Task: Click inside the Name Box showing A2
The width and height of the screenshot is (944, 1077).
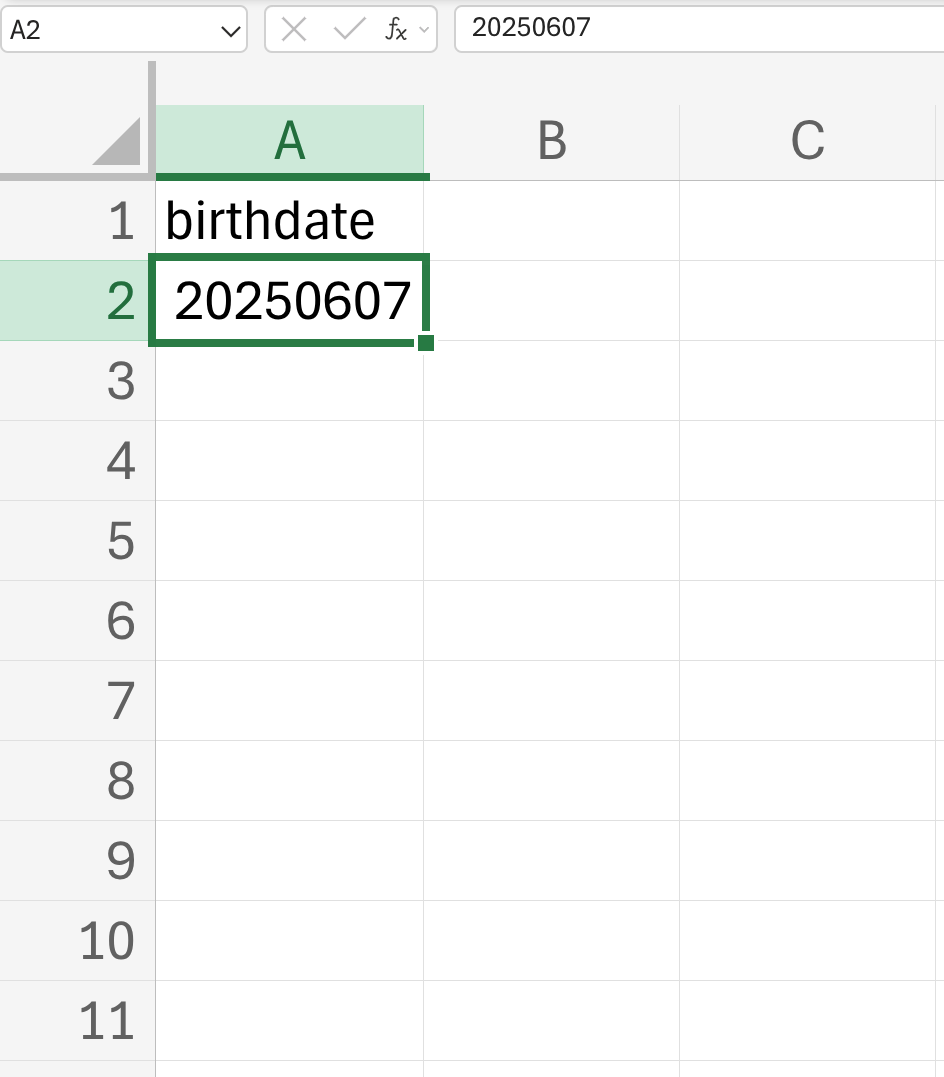Action: [110, 30]
